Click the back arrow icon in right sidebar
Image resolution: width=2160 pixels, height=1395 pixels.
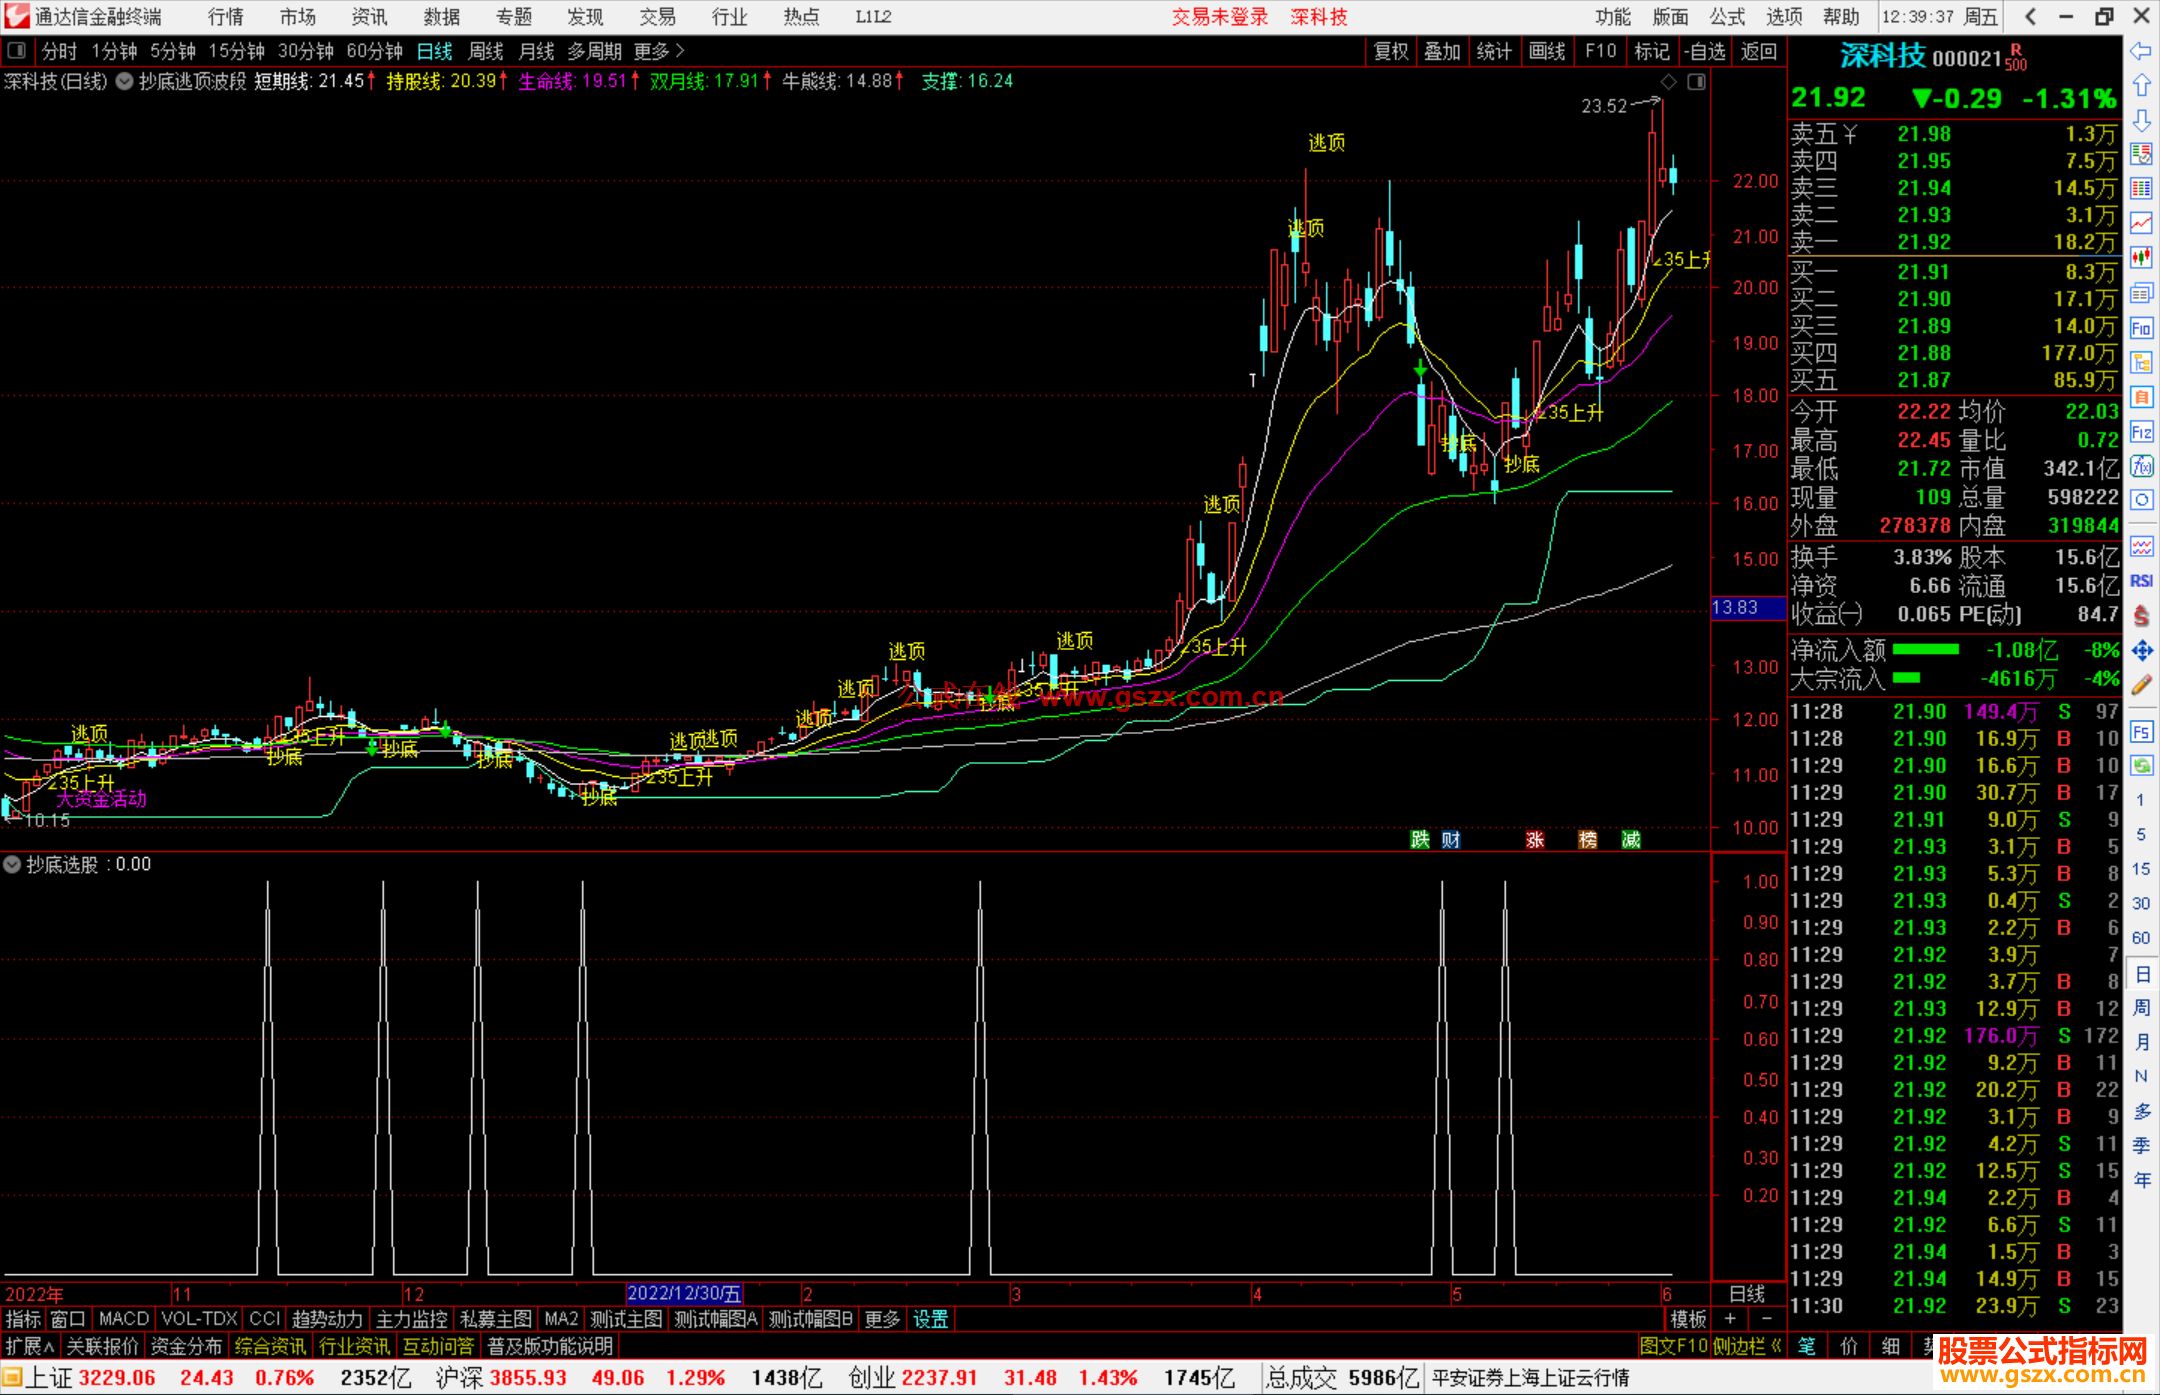[2141, 51]
